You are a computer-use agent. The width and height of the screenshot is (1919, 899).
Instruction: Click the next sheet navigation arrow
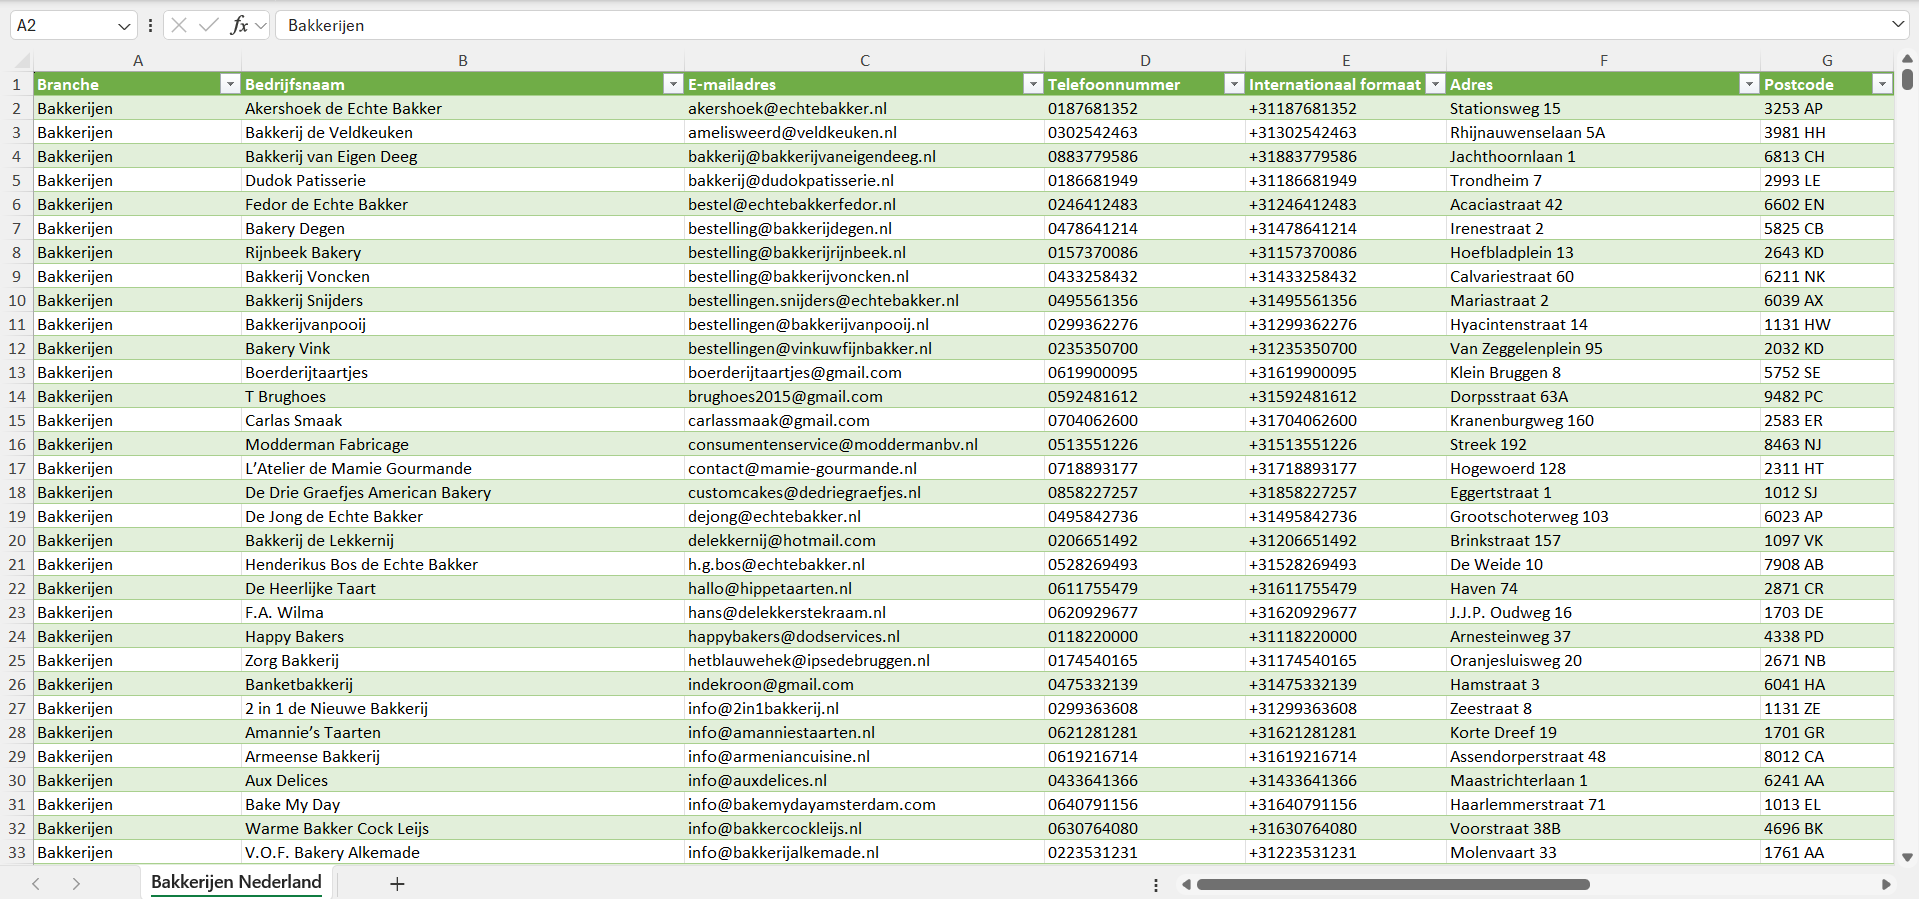[x=76, y=884]
